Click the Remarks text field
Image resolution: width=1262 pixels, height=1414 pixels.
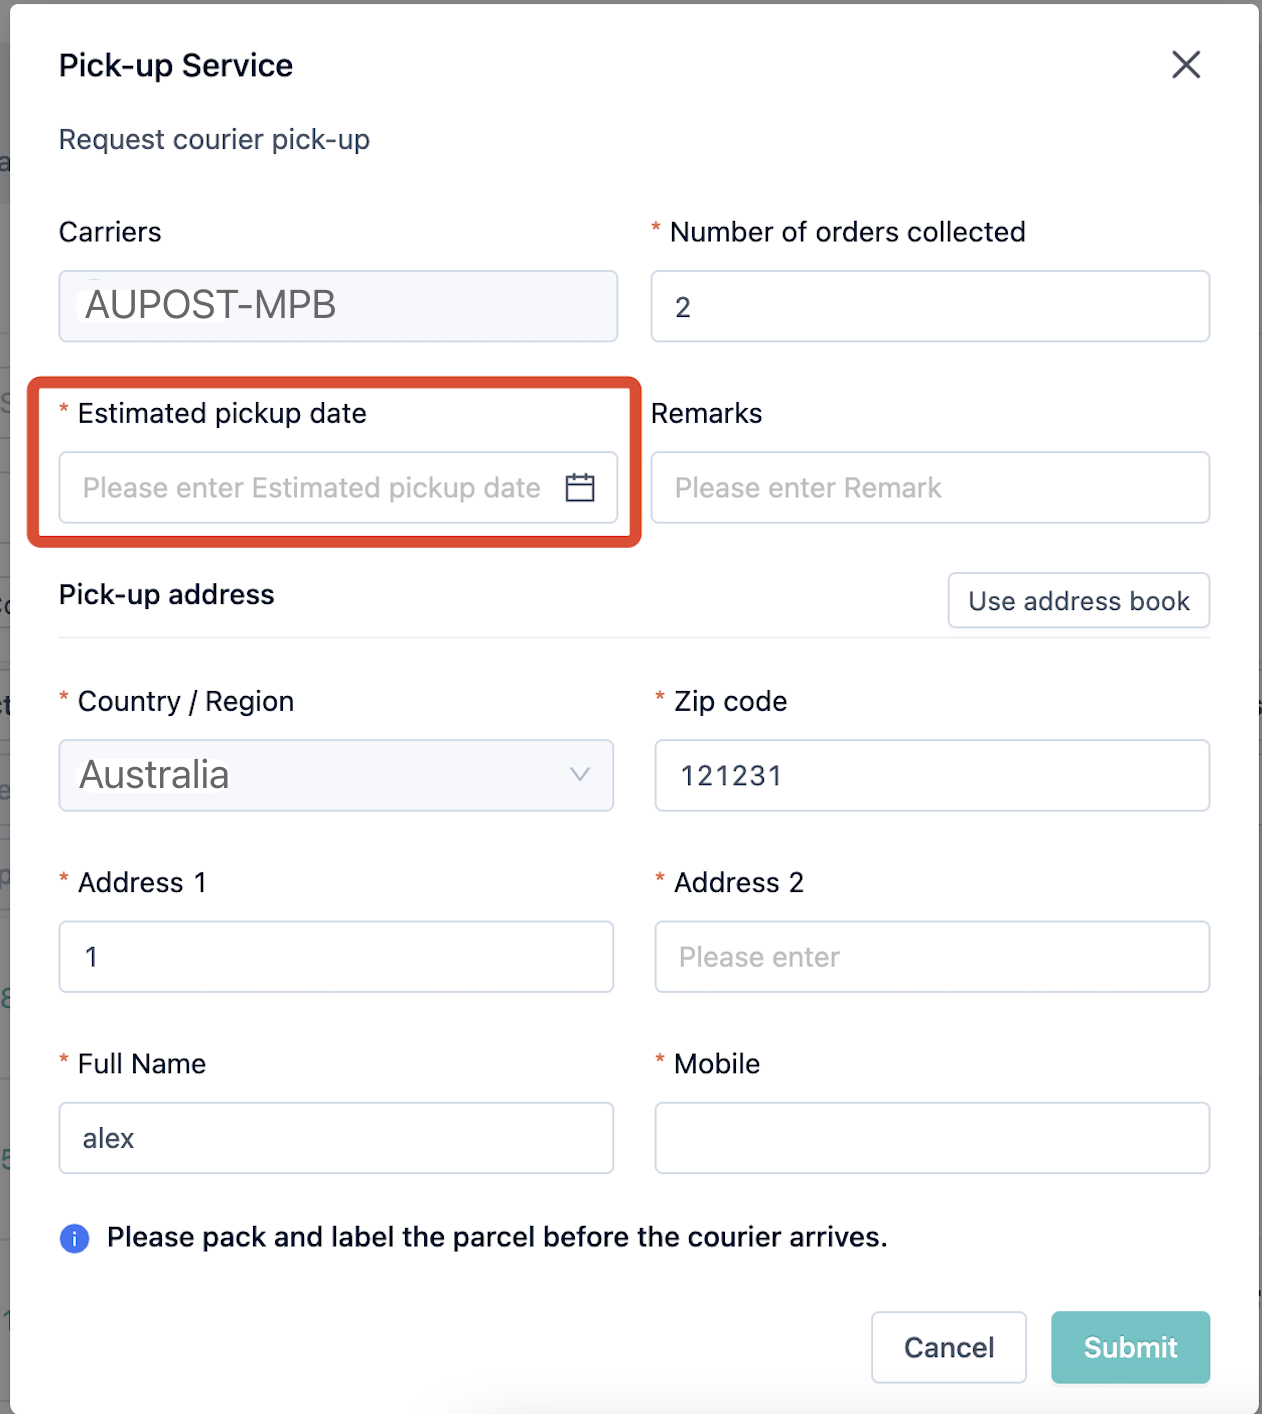930,488
